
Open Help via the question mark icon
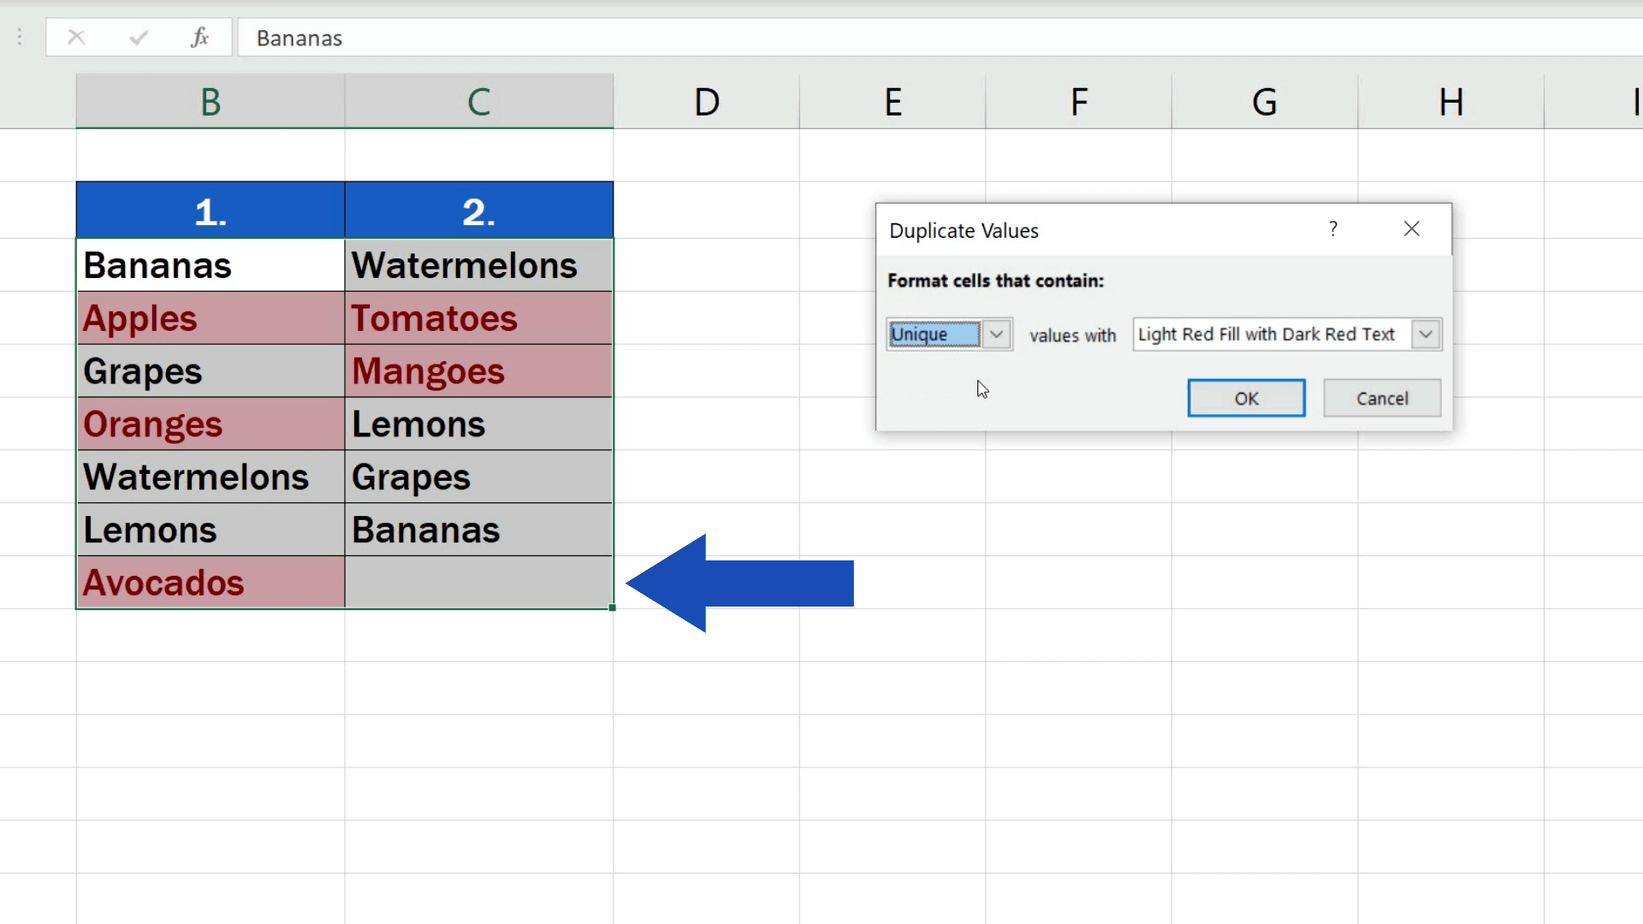pyautogui.click(x=1333, y=229)
